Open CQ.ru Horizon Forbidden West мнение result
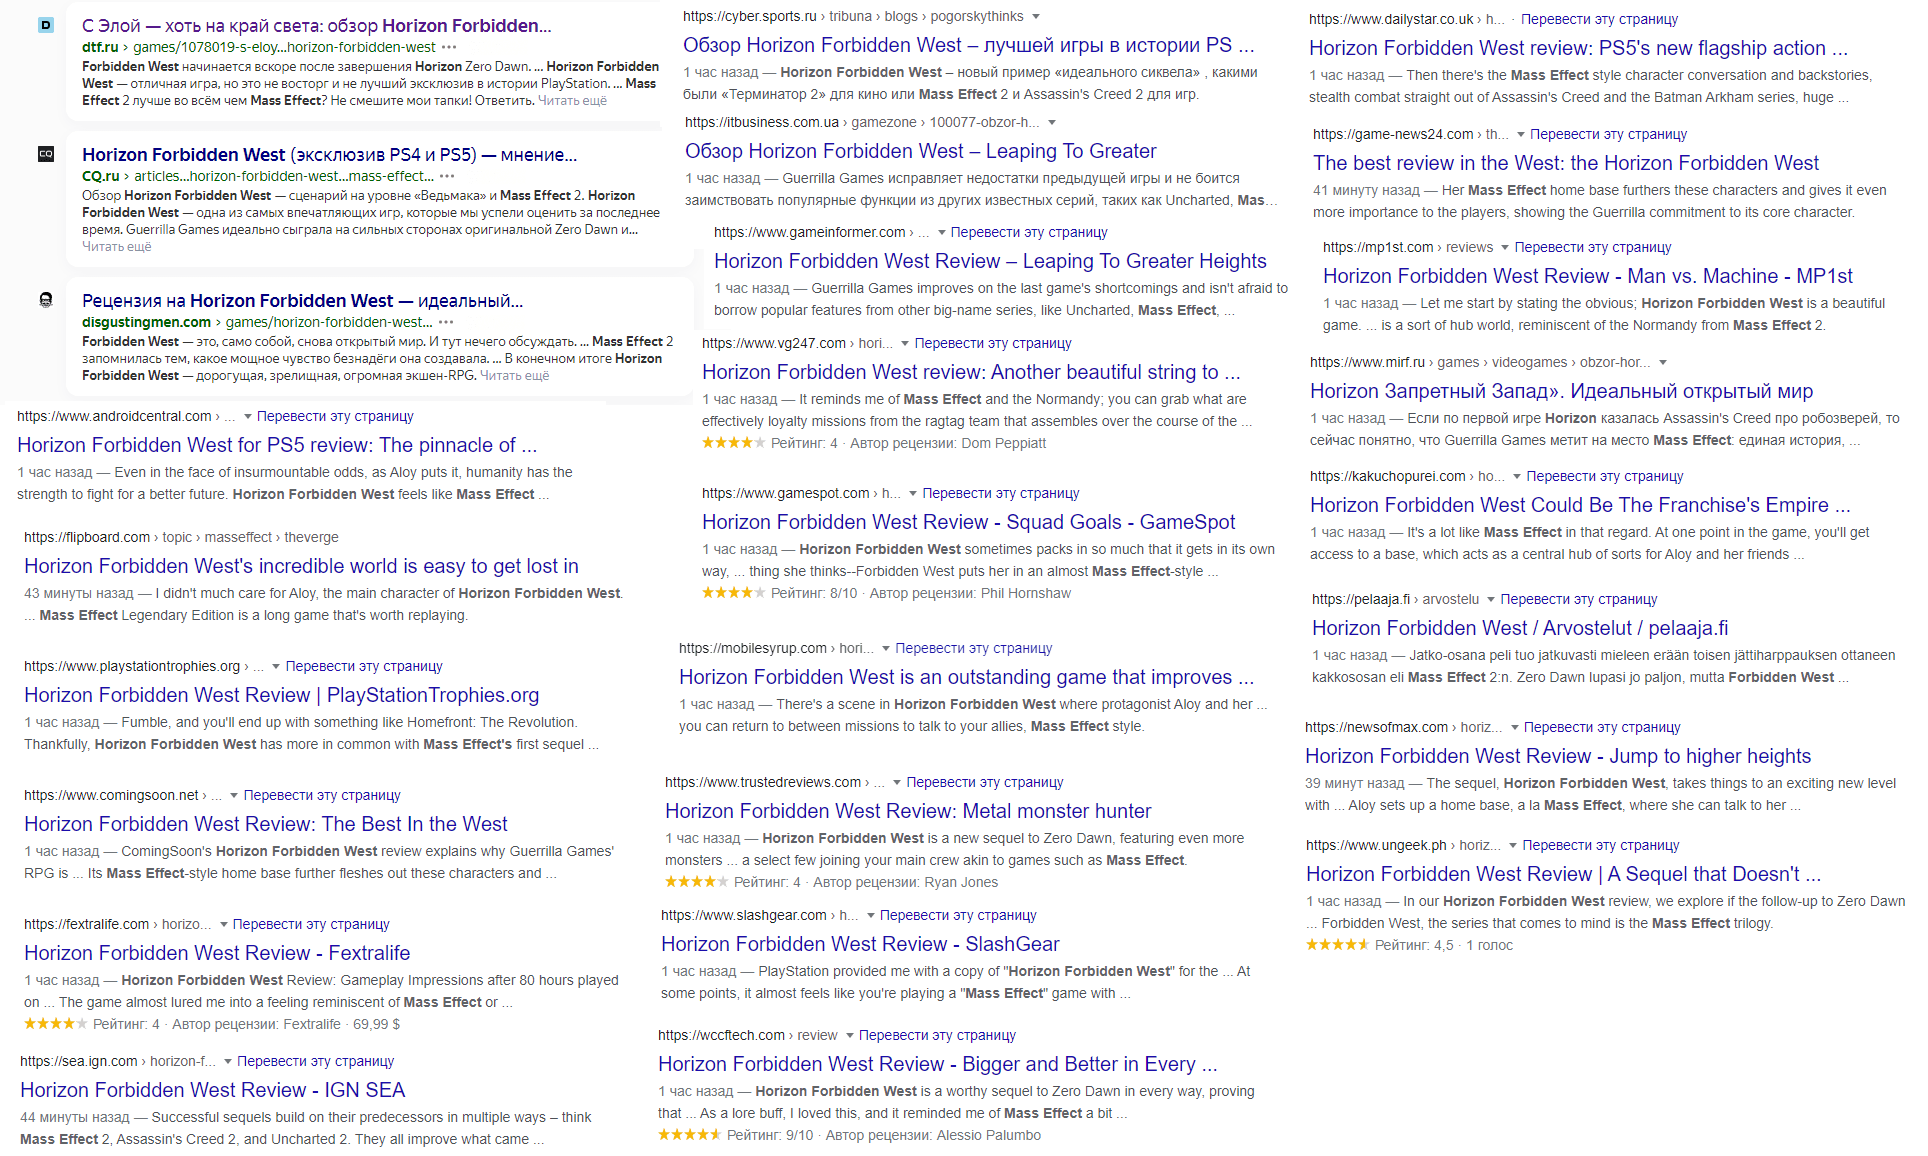The width and height of the screenshot is (1928, 1156). click(x=329, y=154)
